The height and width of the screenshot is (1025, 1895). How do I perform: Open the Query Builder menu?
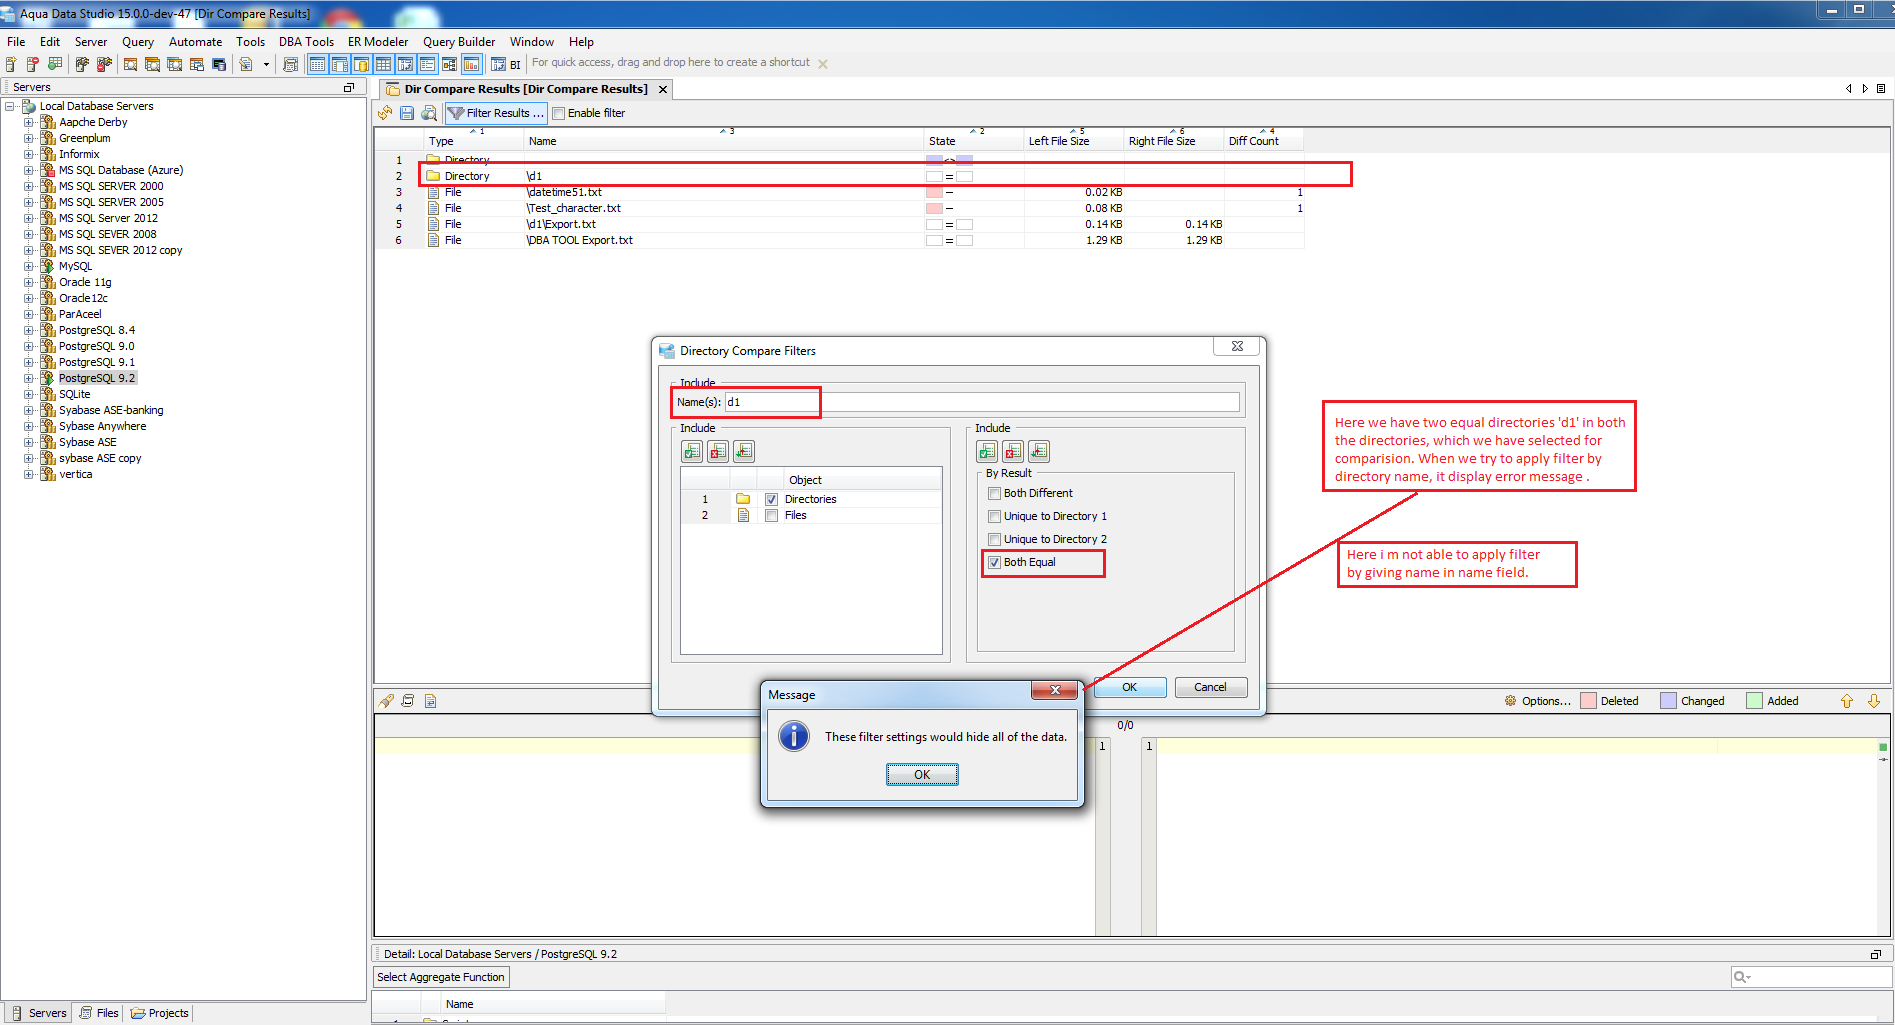point(459,42)
